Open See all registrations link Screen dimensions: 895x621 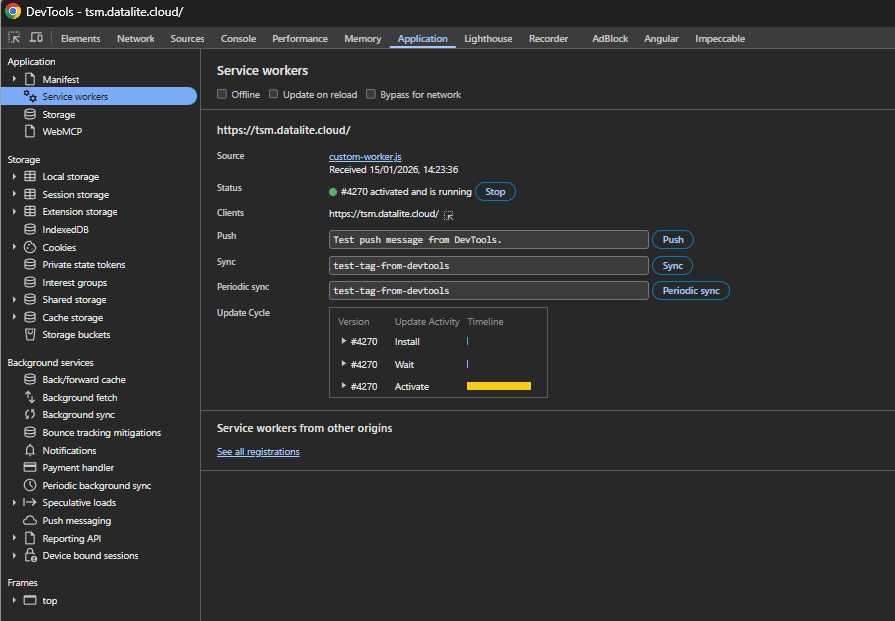[258, 451]
